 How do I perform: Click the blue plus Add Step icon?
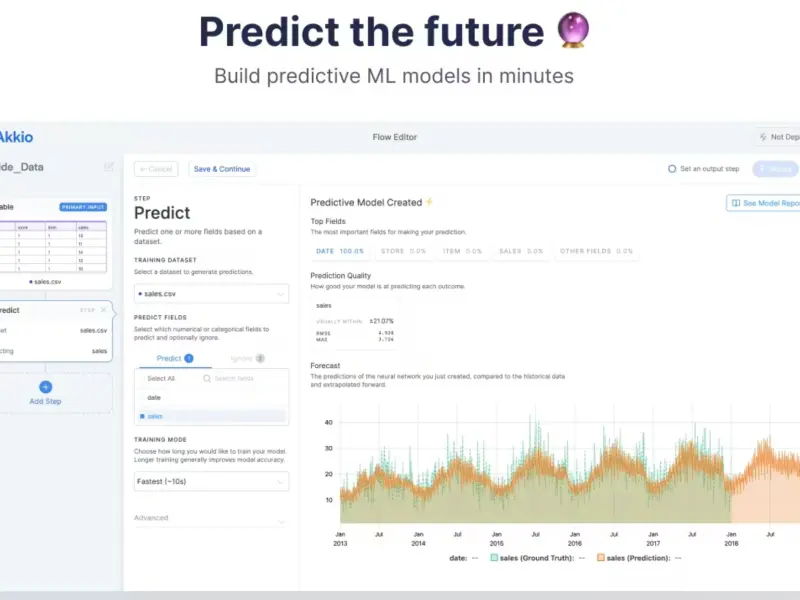pyautogui.click(x=45, y=387)
